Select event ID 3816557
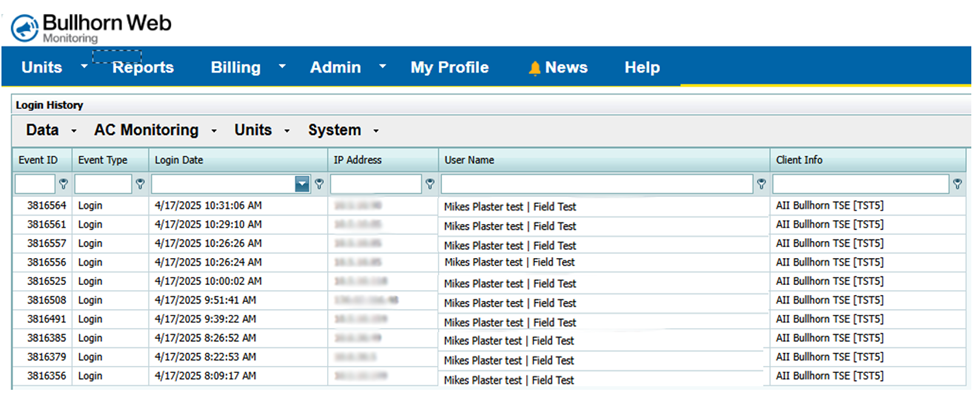 (x=46, y=243)
